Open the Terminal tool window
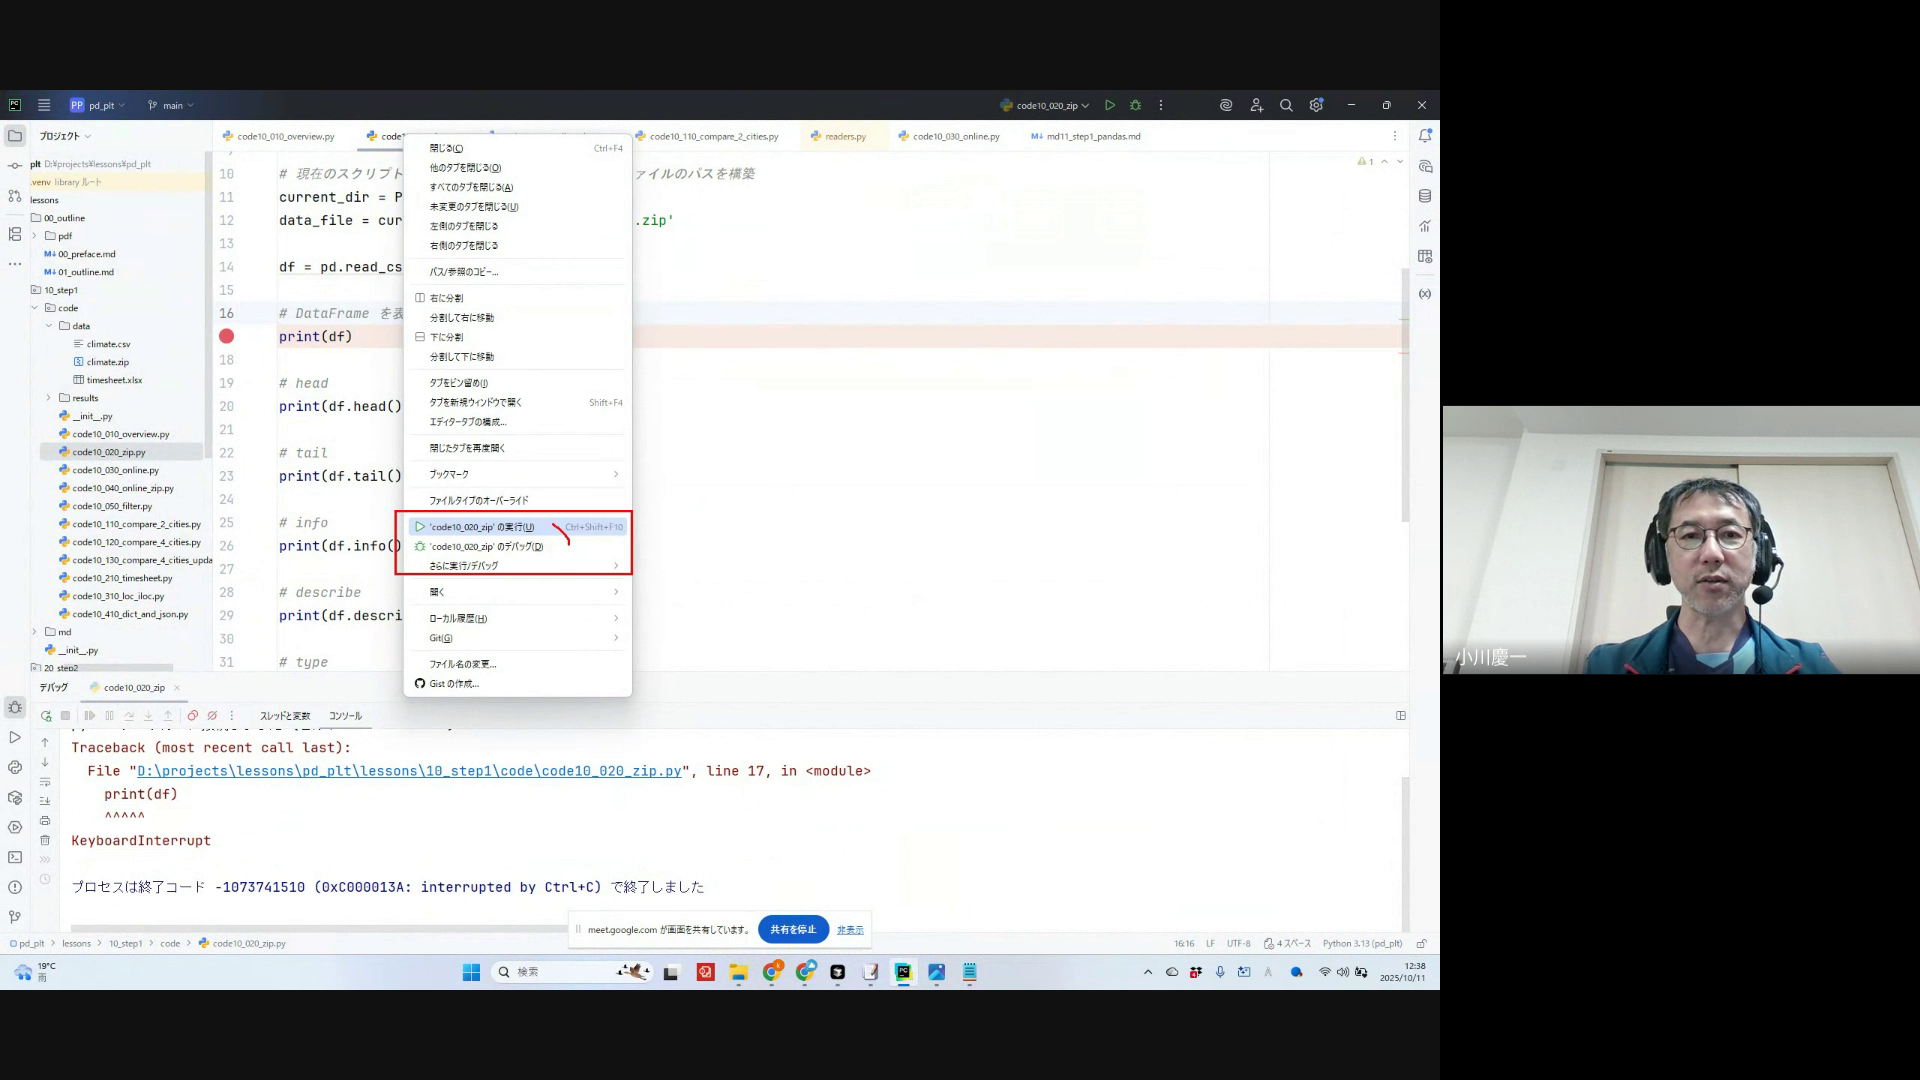This screenshot has width=1920, height=1080. click(x=15, y=857)
